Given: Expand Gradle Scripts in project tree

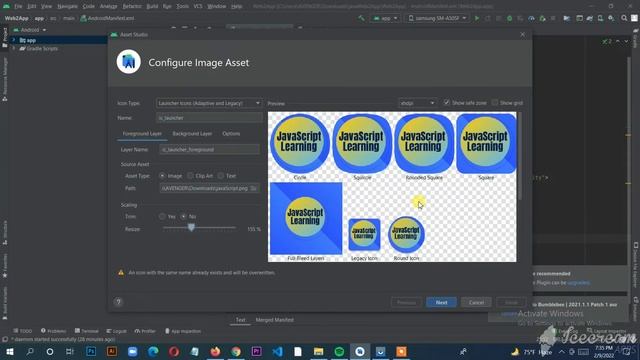Looking at the screenshot, I should point(13,48).
